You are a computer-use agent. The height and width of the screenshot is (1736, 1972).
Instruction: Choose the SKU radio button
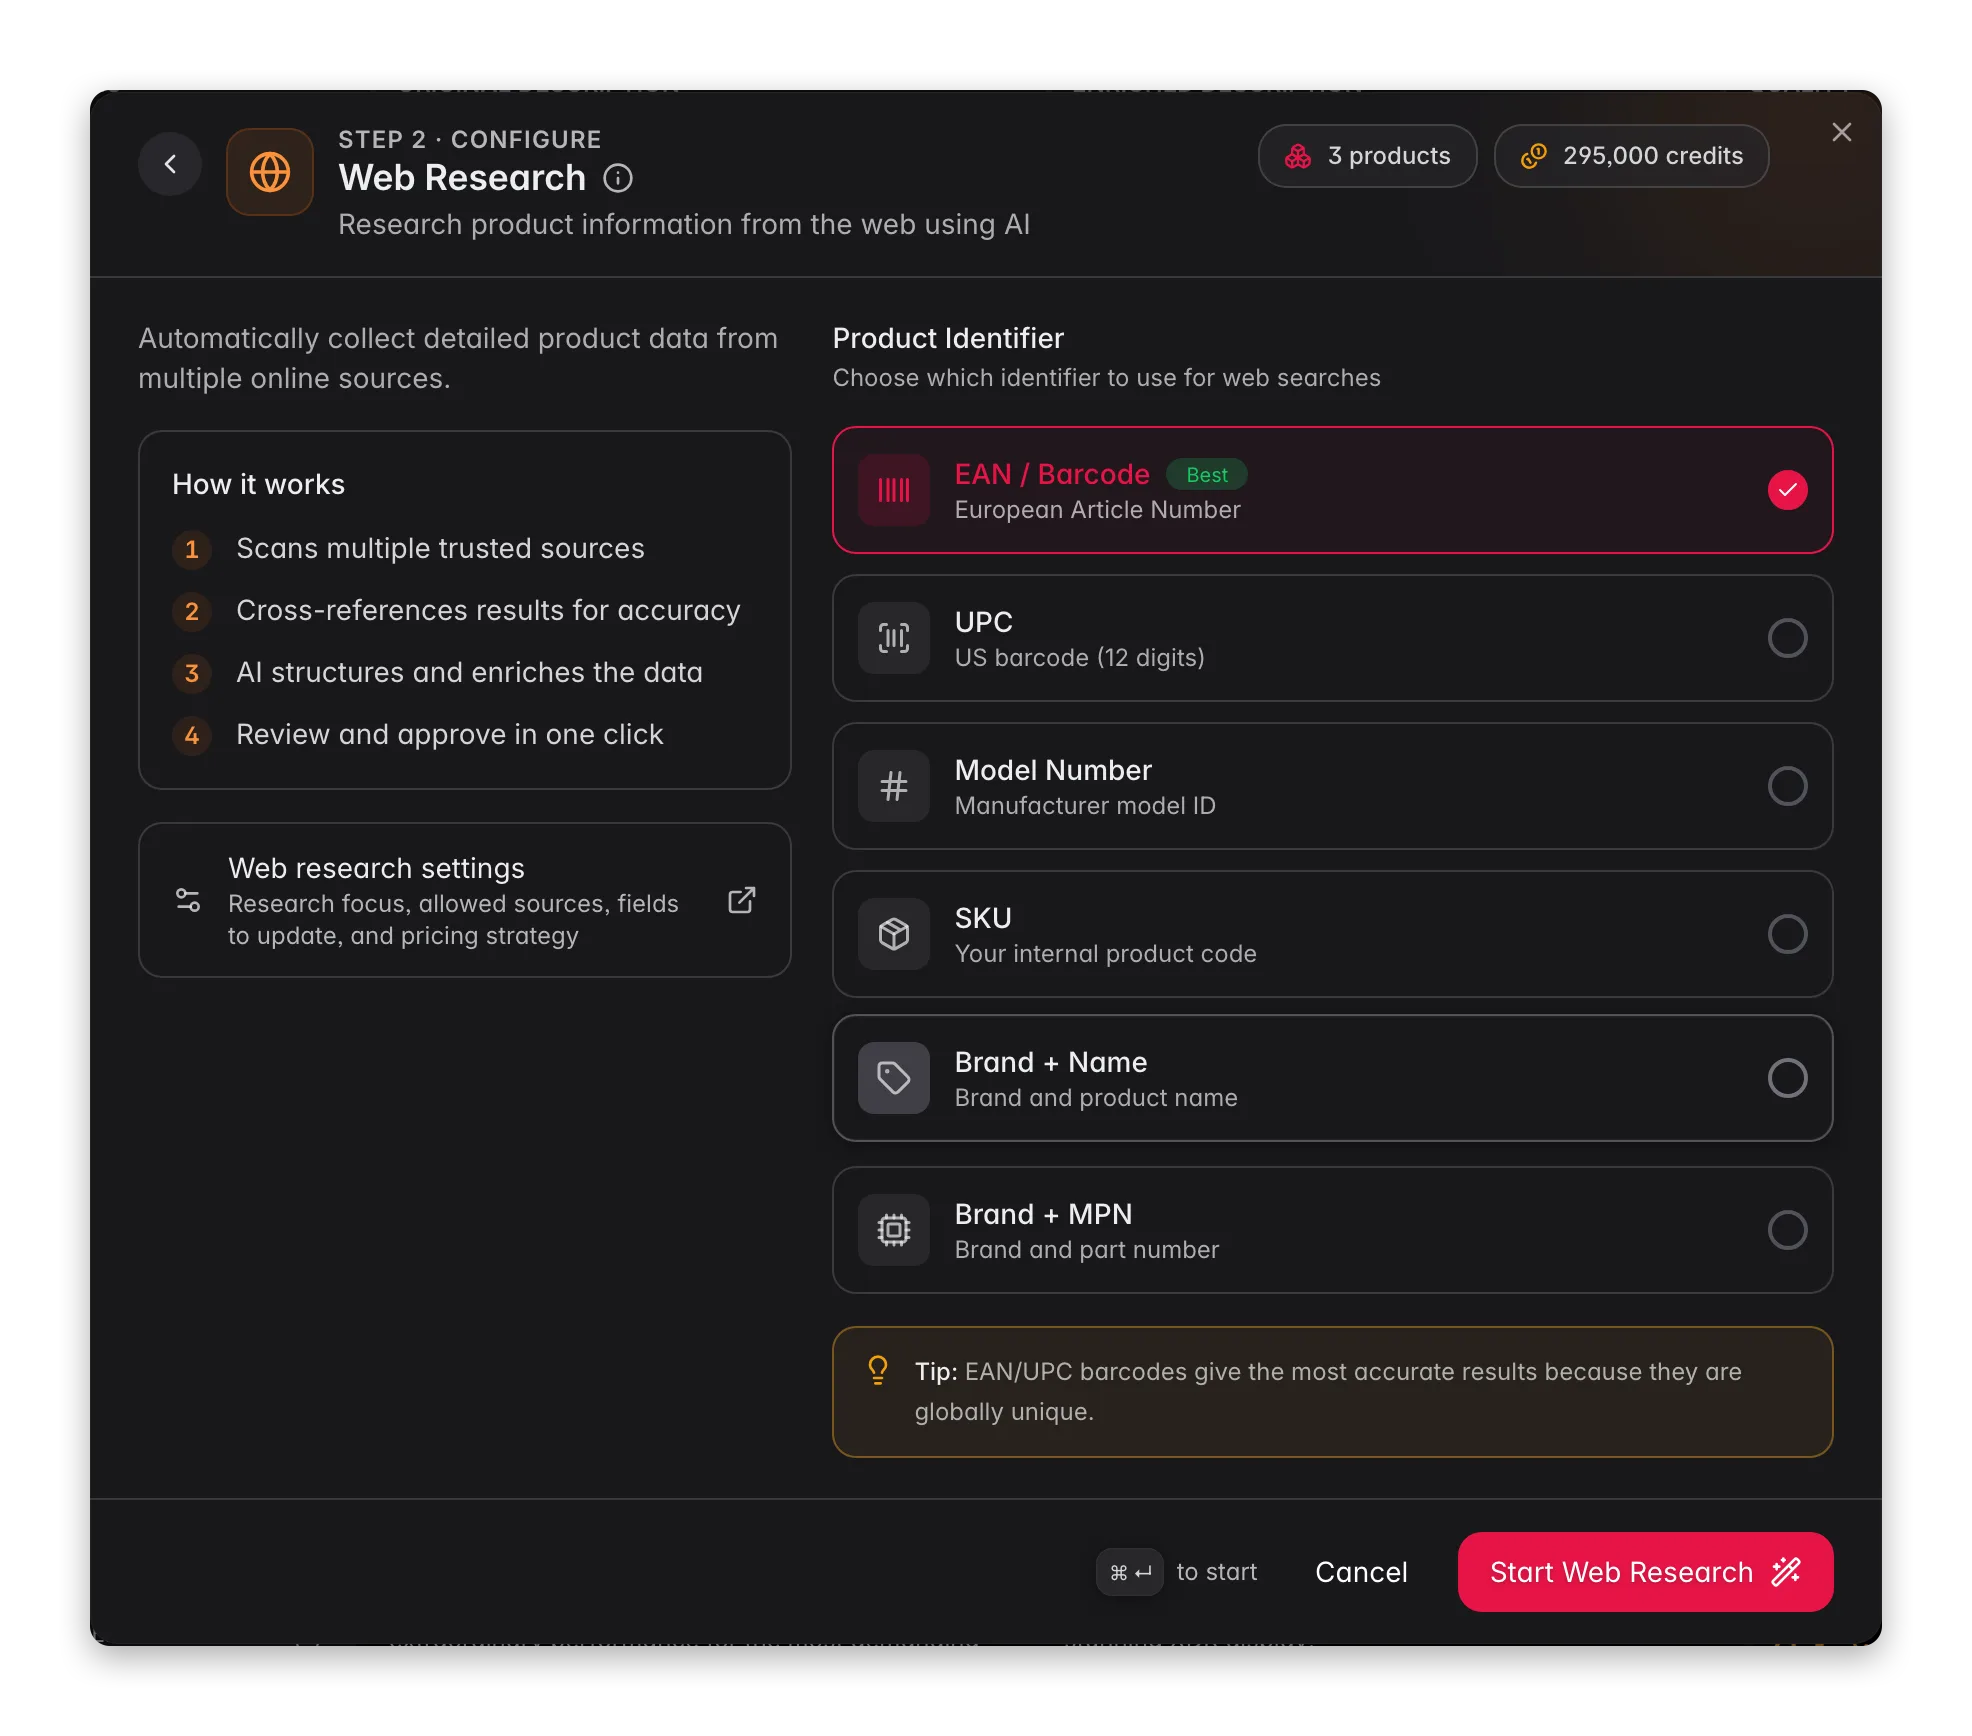click(1787, 934)
